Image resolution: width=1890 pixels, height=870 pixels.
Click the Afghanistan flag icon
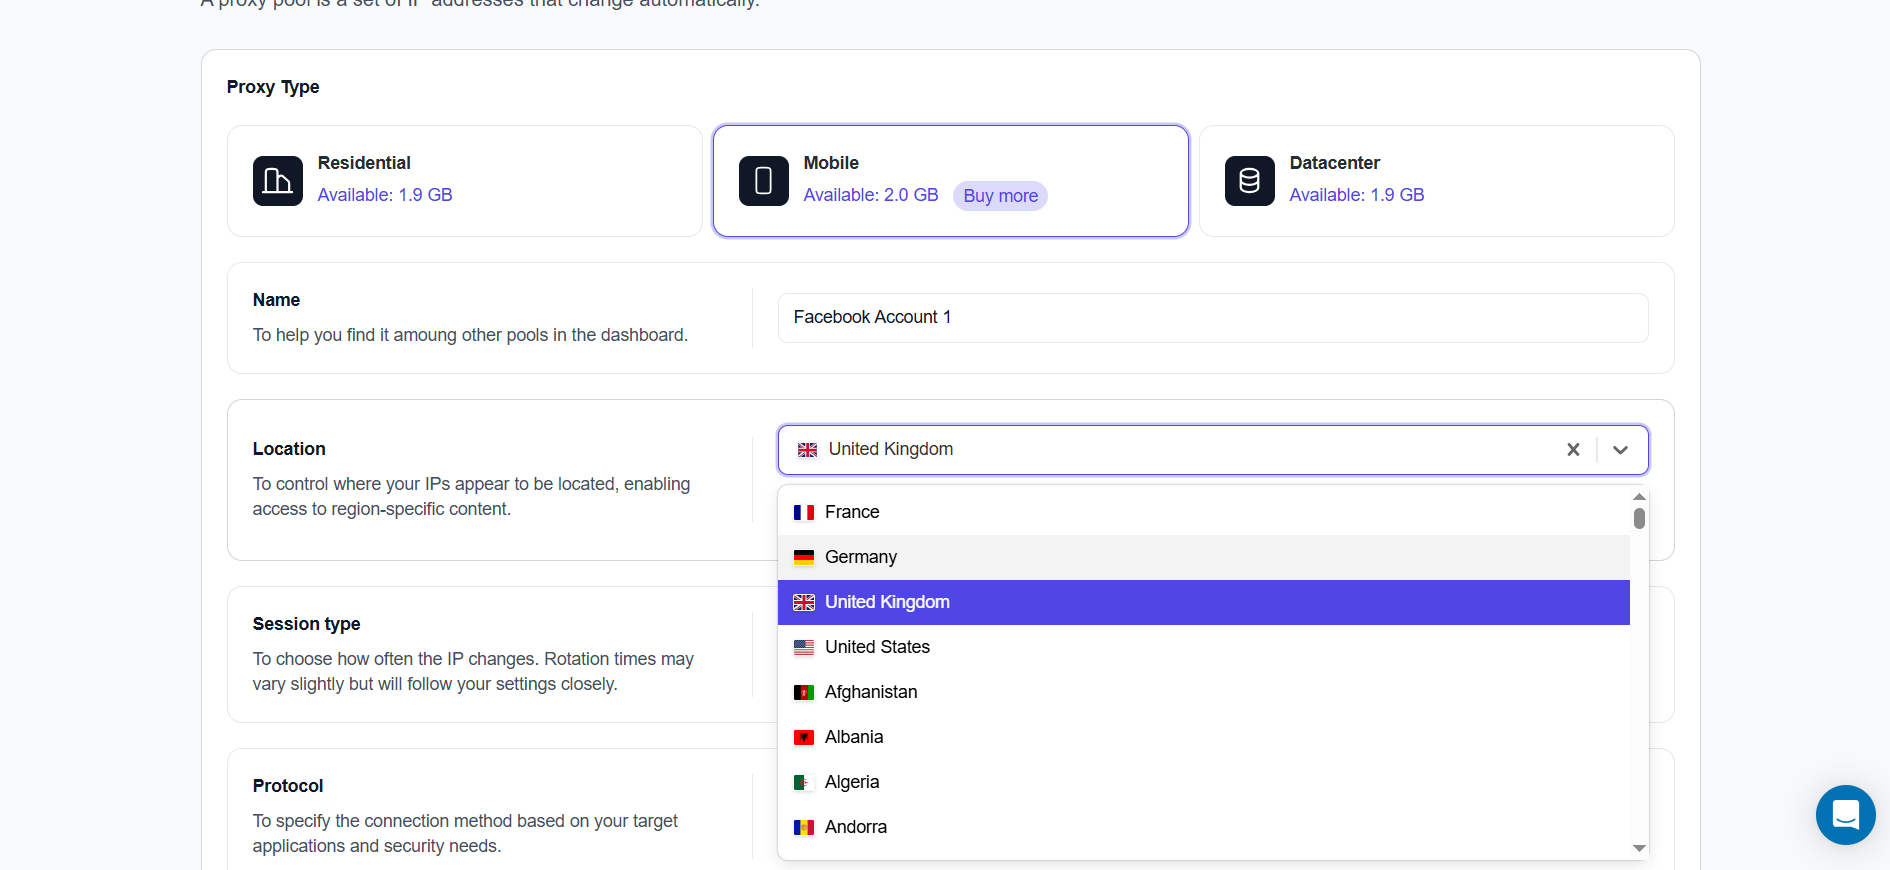pos(804,693)
